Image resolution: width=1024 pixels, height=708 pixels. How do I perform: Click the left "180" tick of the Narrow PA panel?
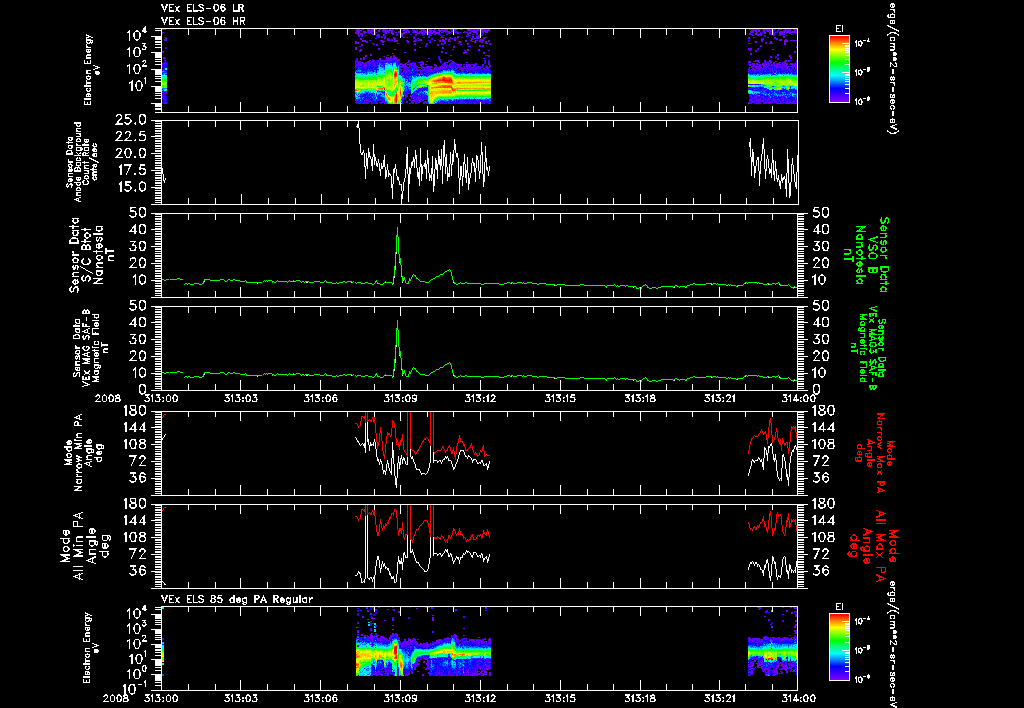click(x=136, y=411)
